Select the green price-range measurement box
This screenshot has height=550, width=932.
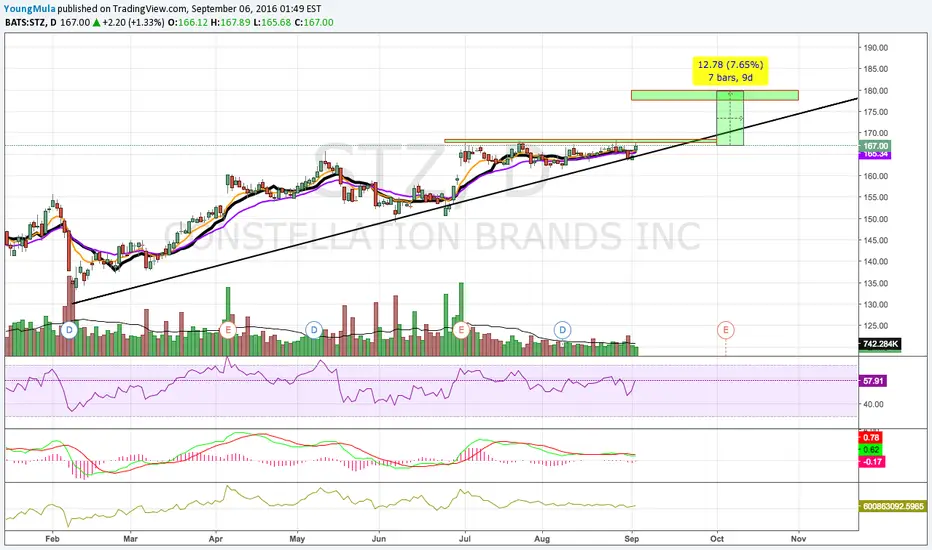pos(730,118)
